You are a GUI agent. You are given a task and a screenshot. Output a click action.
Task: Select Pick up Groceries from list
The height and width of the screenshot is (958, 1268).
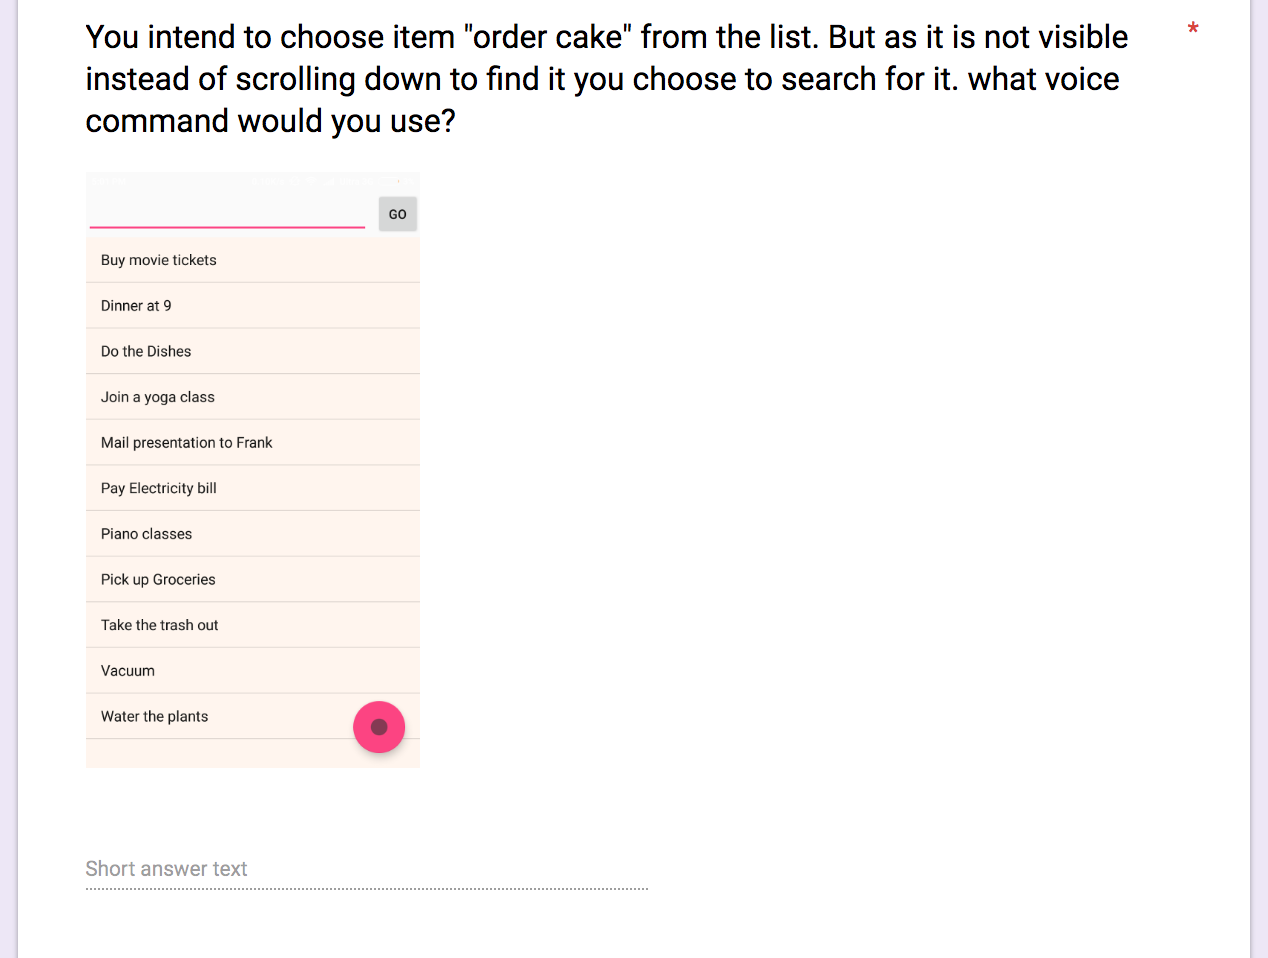tap(253, 580)
